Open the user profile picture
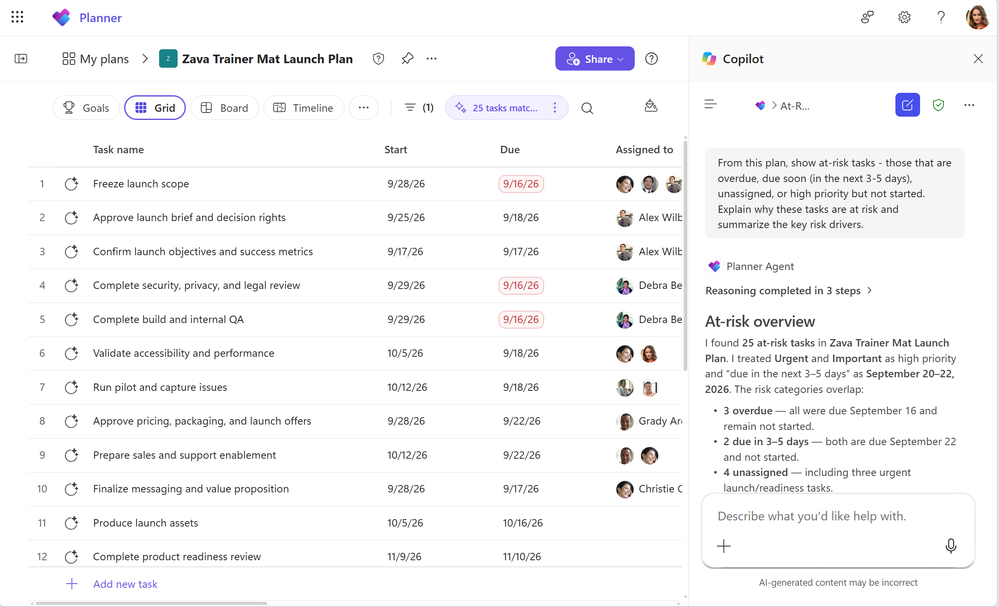The height and width of the screenshot is (607, 999). [977, 17]
